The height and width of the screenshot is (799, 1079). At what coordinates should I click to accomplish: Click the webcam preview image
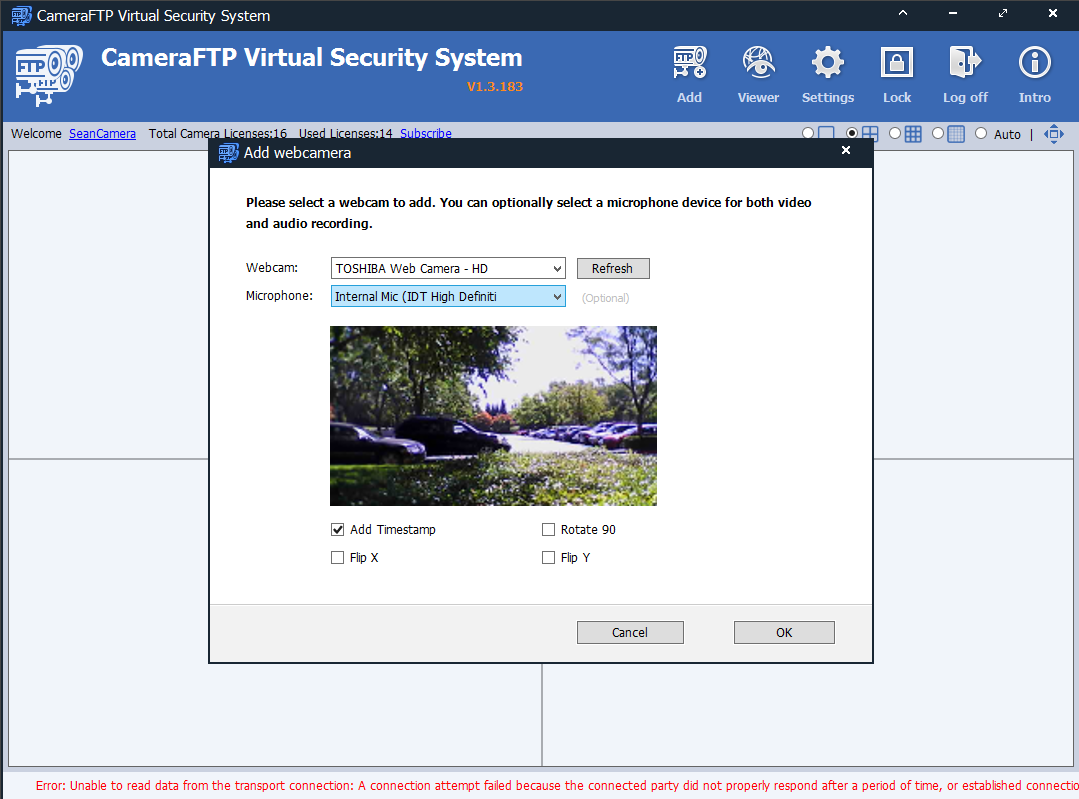(493, 416)
